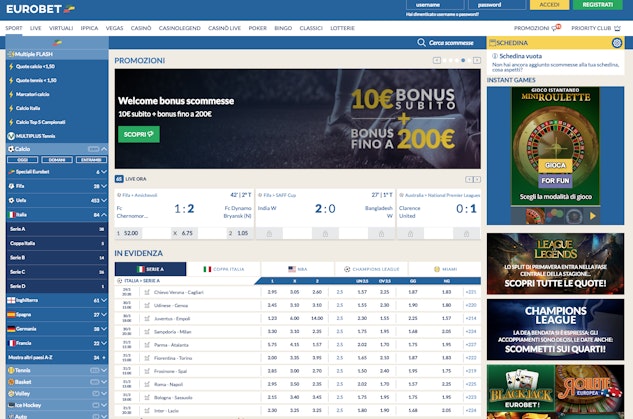Click the stats icon in the Chievo Verona - Cagliari row

tap(147, 292)
